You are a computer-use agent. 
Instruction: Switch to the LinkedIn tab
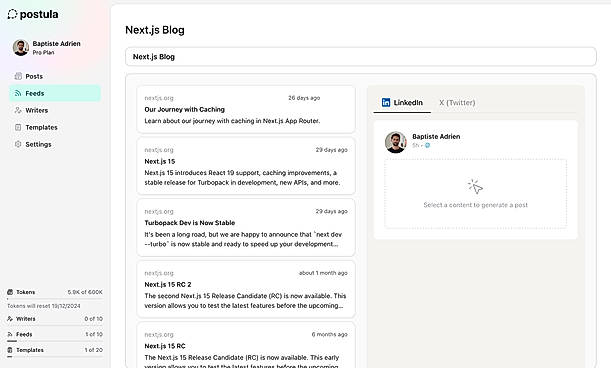402,103
